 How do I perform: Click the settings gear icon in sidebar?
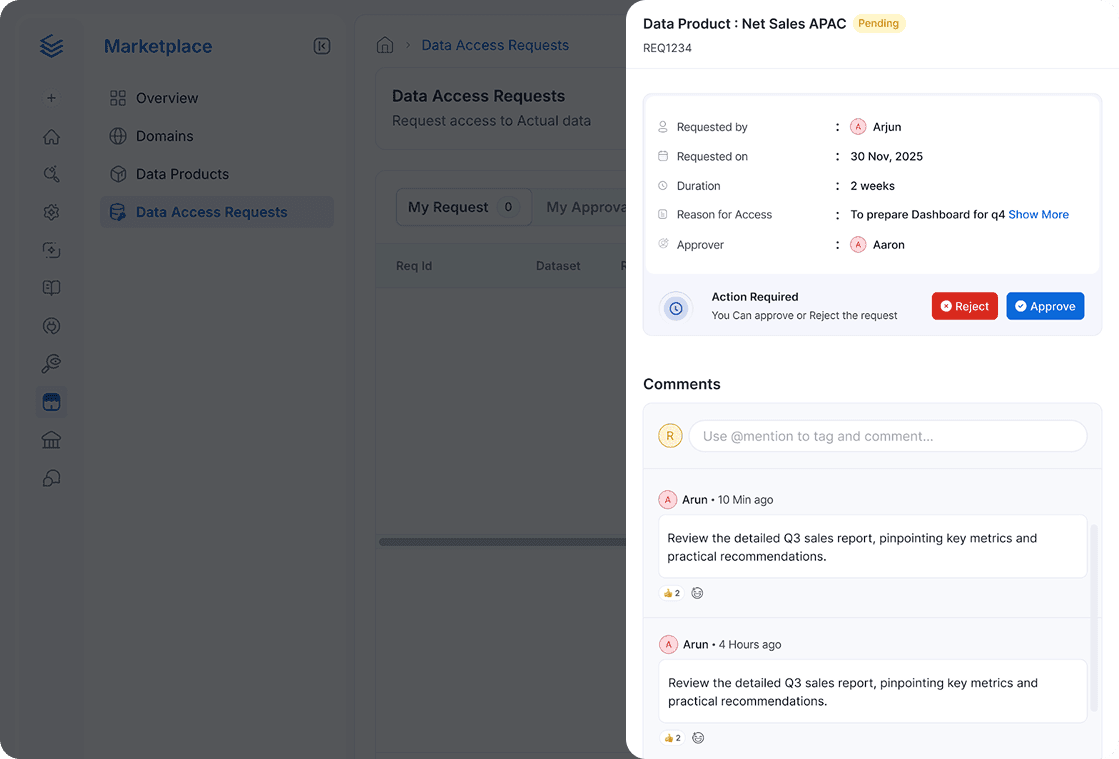pyautogui.click(x=51, y=212)
